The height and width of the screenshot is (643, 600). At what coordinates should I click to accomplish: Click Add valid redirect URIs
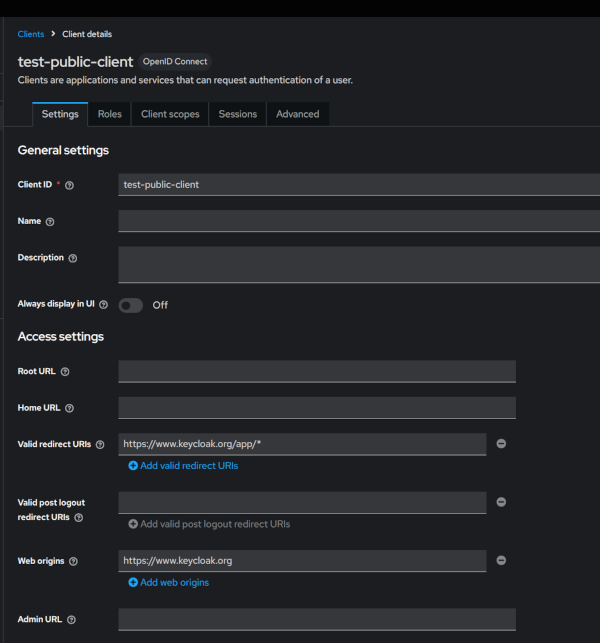tap(183, 466)
